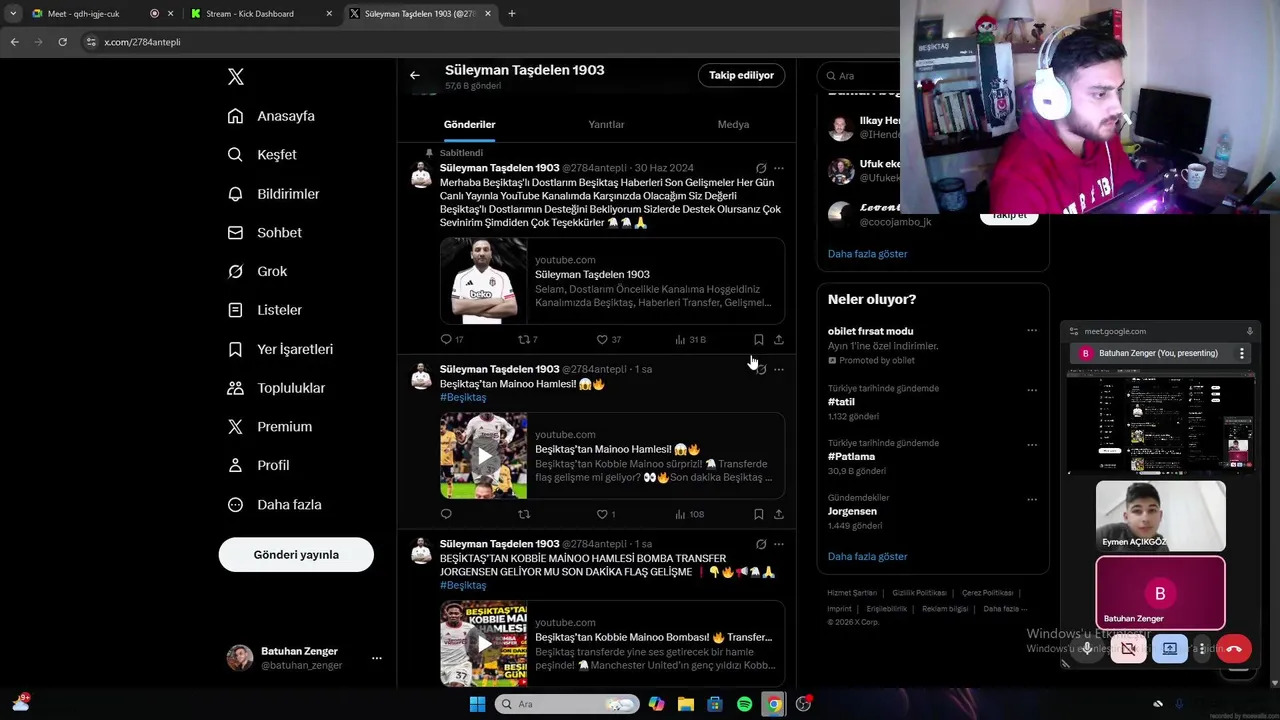Switch to Gönderiler tab
This screenshot has width=1280, height=720.
click(469, 125)
